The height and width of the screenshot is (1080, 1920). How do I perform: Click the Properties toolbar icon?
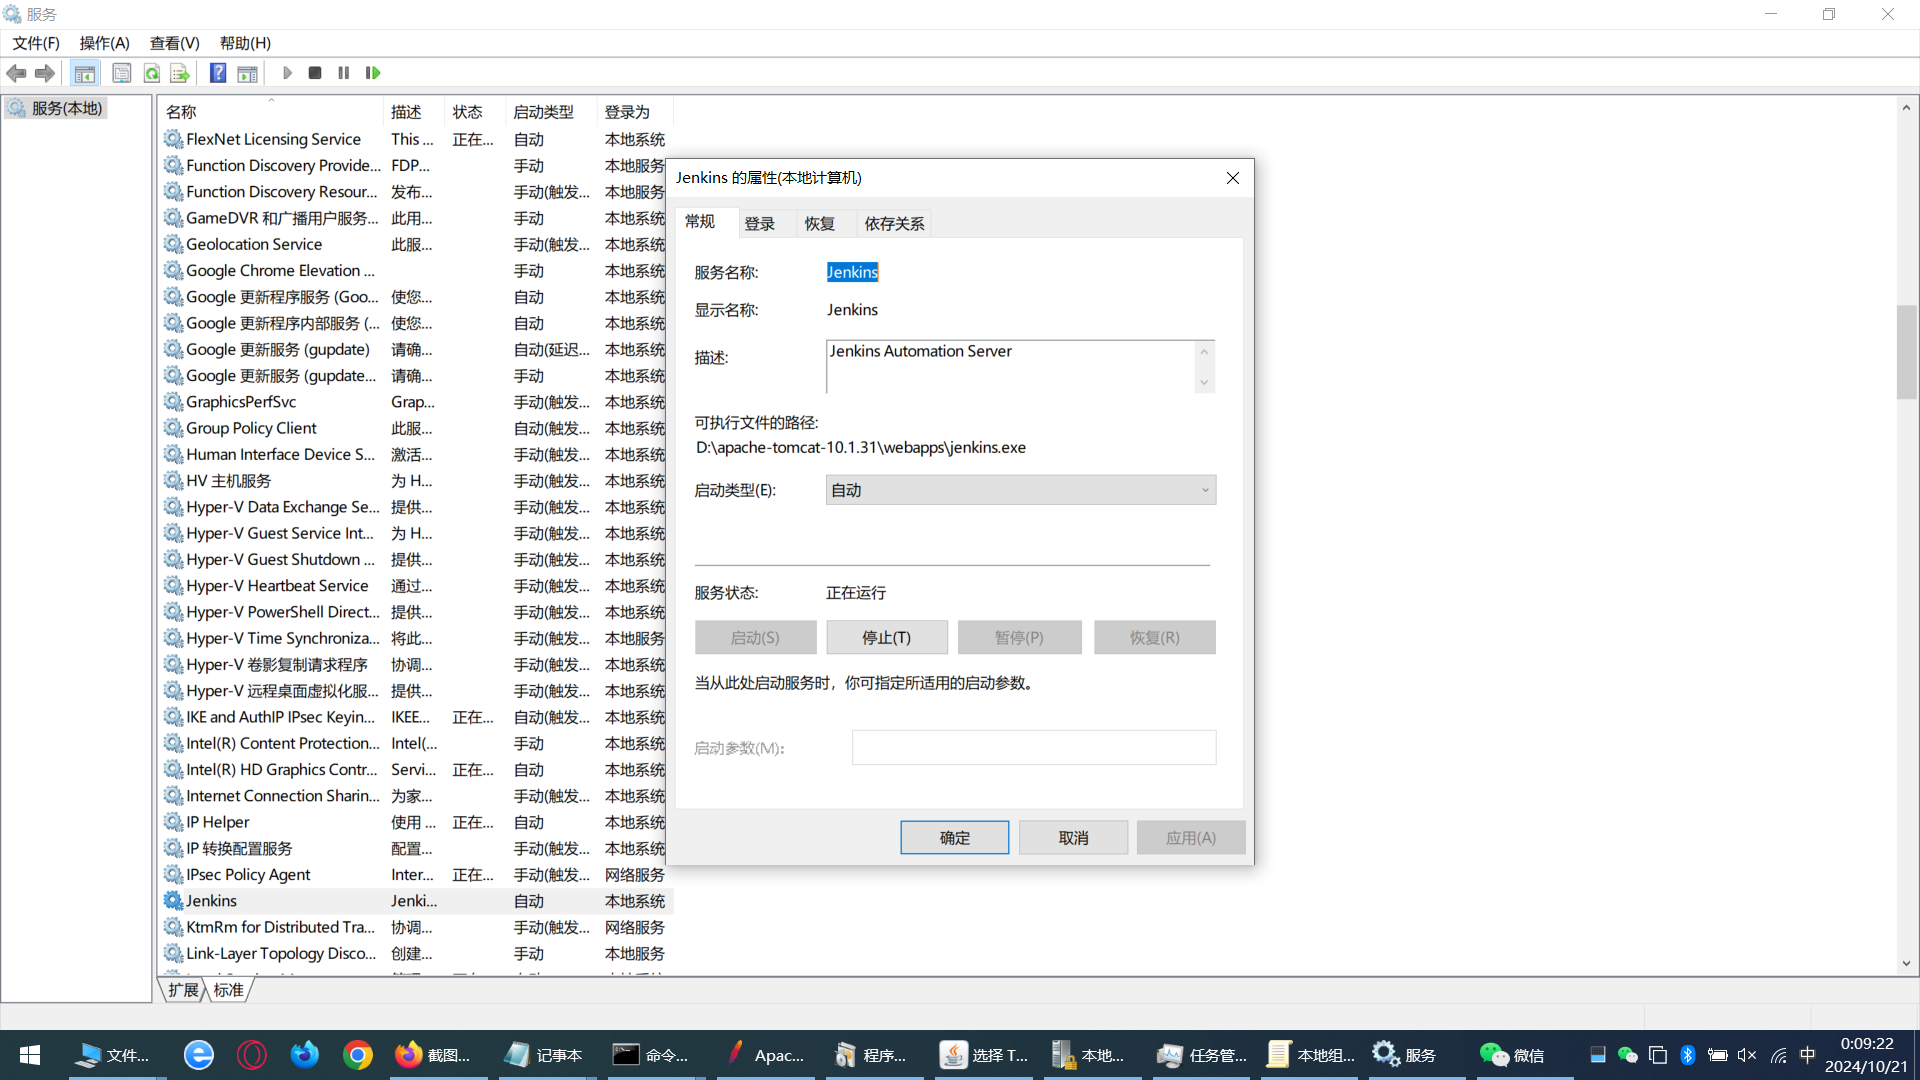pos(122,73)
